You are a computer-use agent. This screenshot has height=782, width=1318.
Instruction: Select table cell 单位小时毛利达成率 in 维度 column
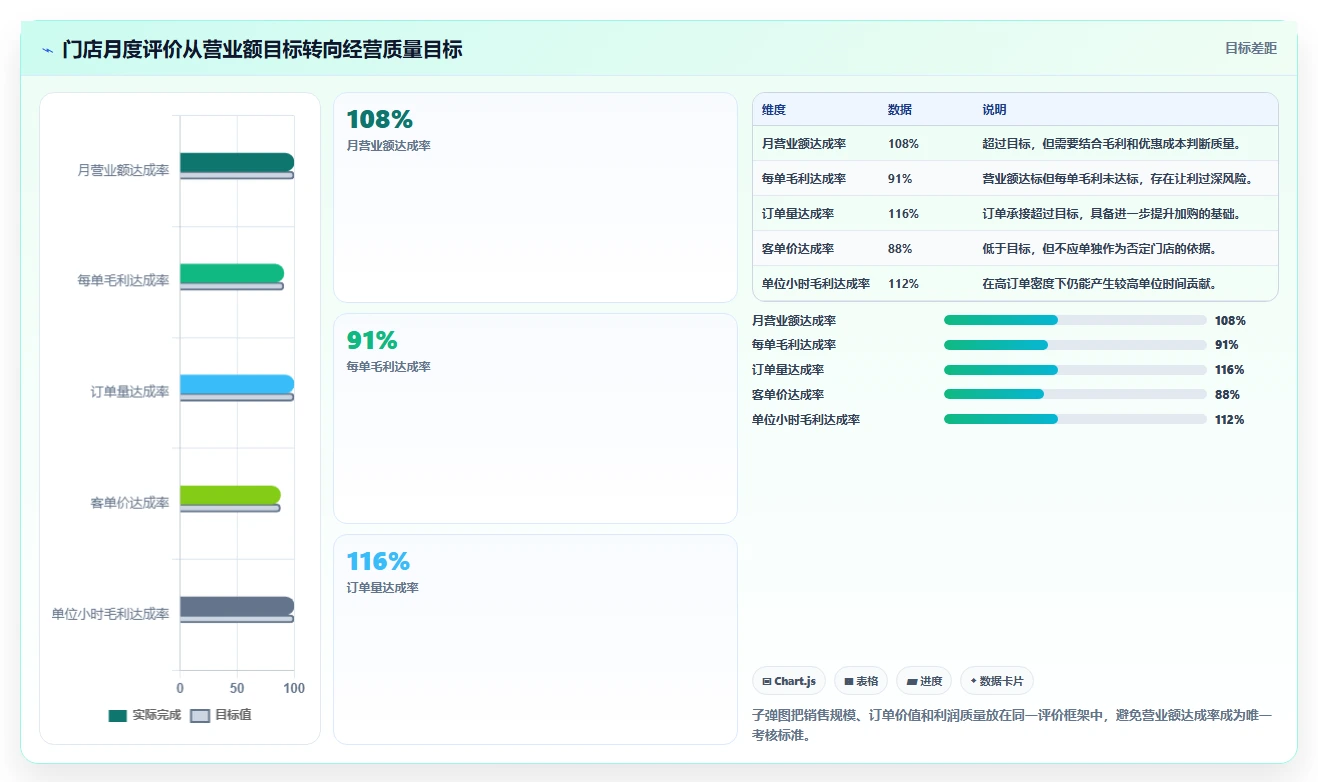click(816, 284)
